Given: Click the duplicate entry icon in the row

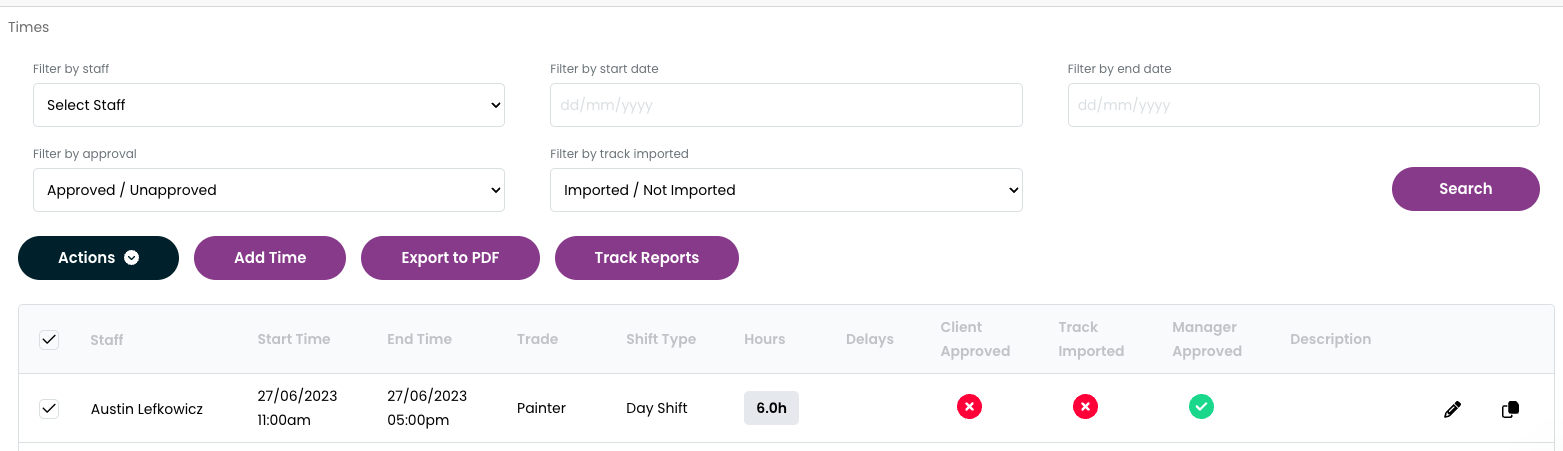Looking at the screenshot, I should click(1510, 409).
